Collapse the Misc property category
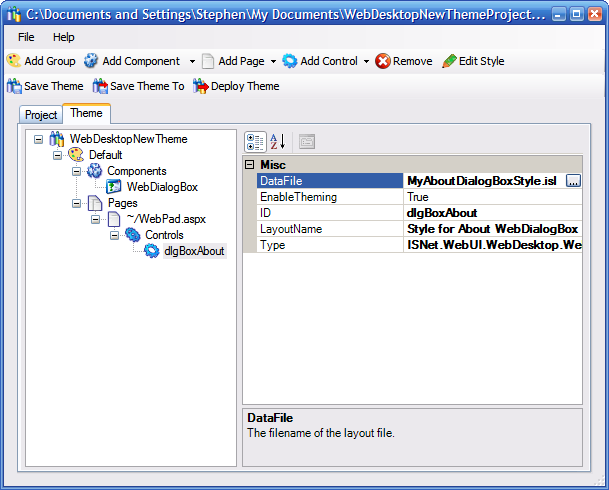Screen dimensions: 609x490 tap(250, 165)
